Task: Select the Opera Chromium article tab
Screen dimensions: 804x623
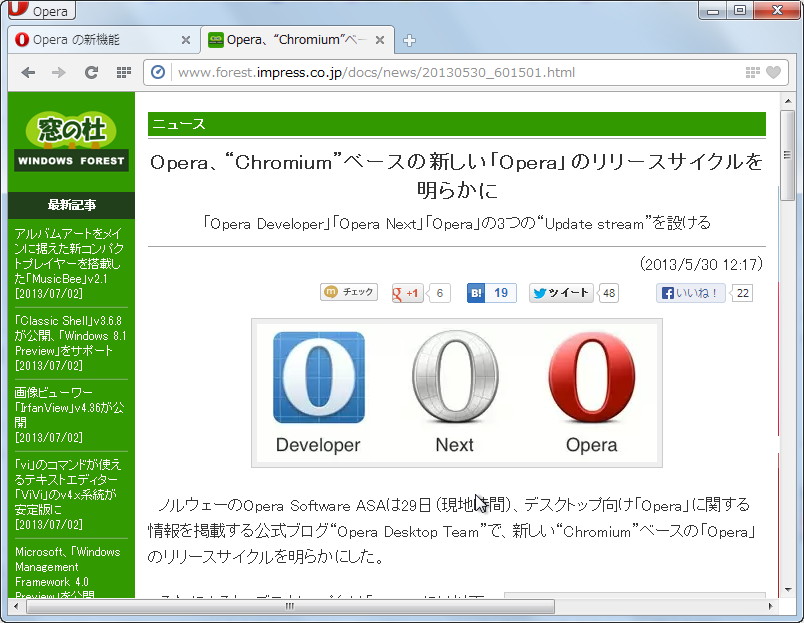Action: 285,40
